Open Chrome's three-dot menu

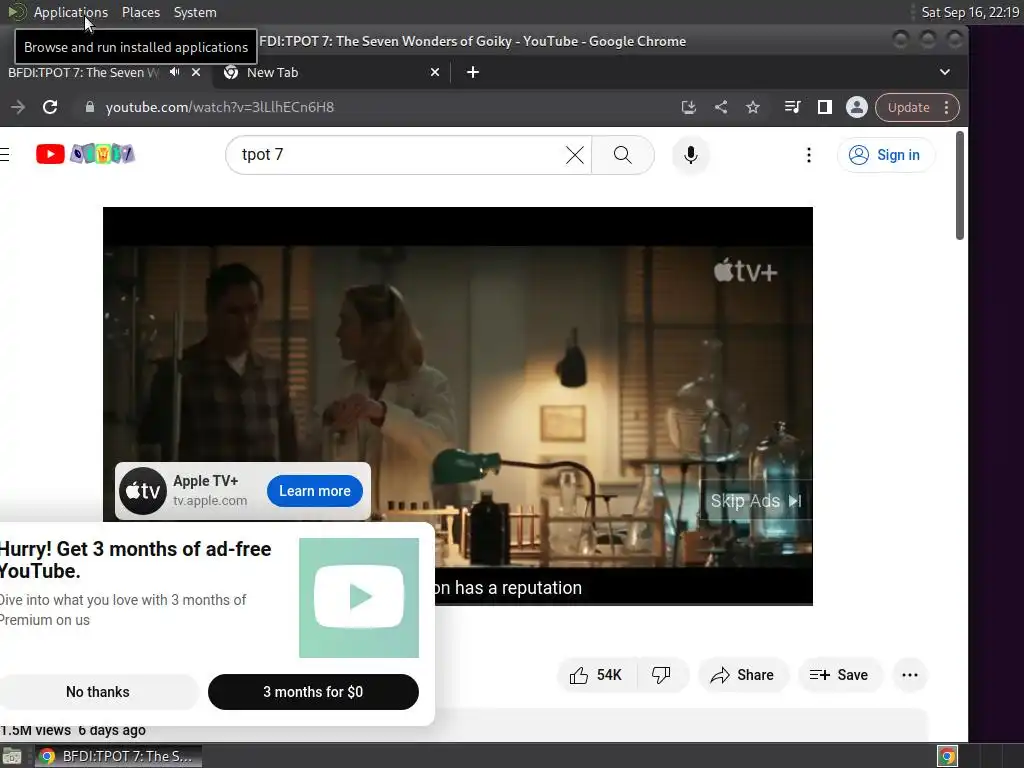[x=947, y=107]
